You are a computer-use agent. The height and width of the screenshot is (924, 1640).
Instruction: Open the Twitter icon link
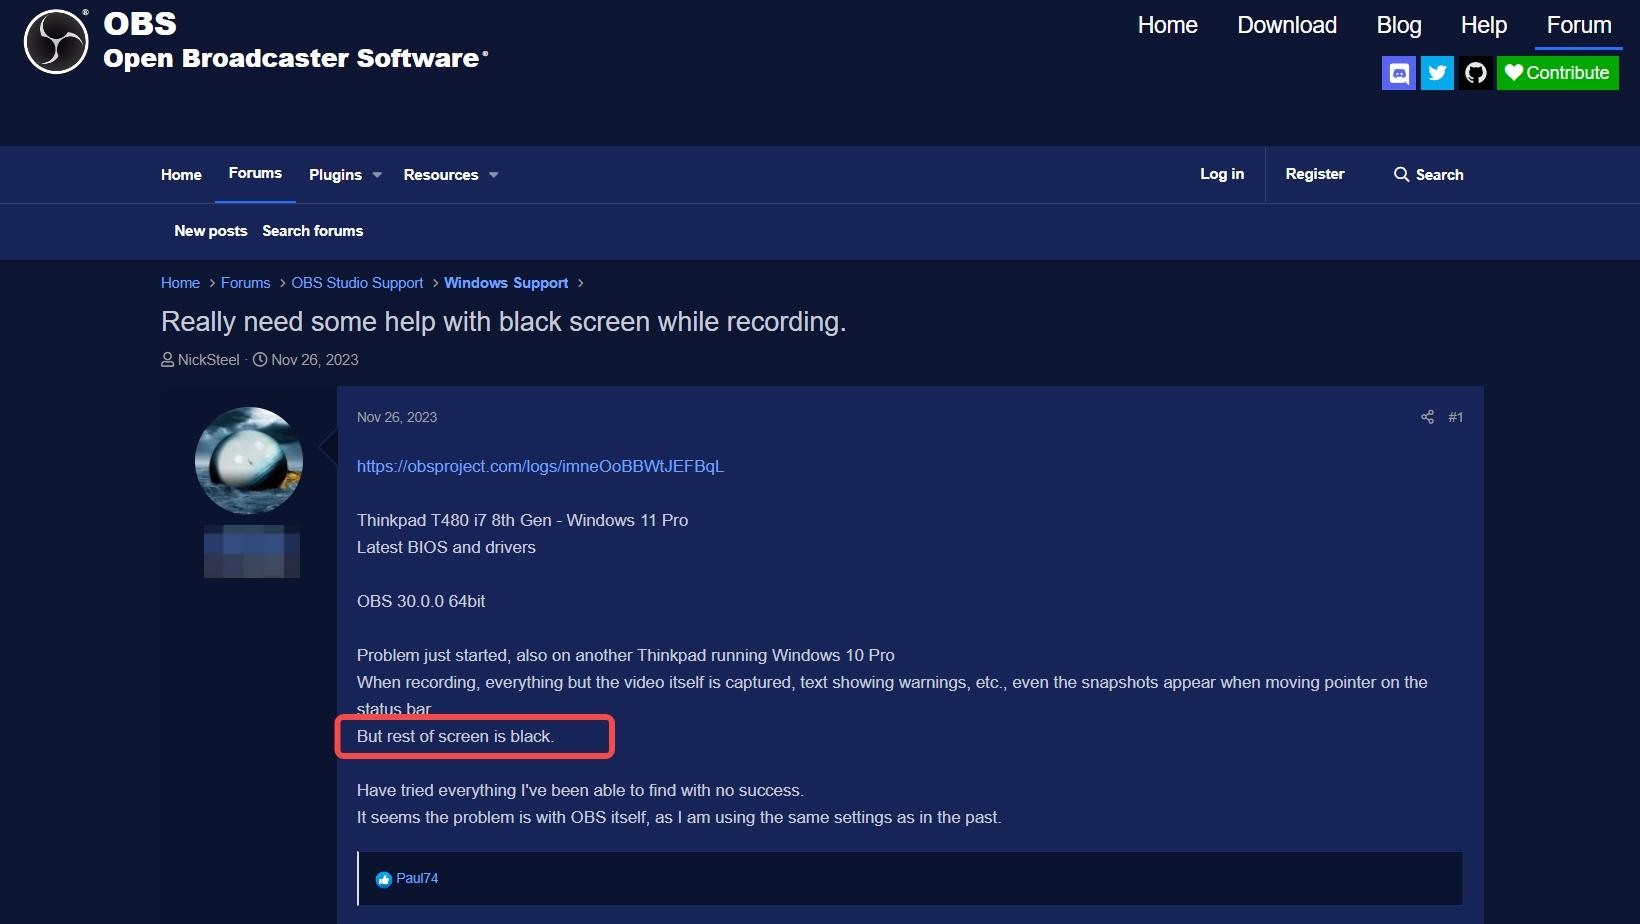pos(1437,73)
